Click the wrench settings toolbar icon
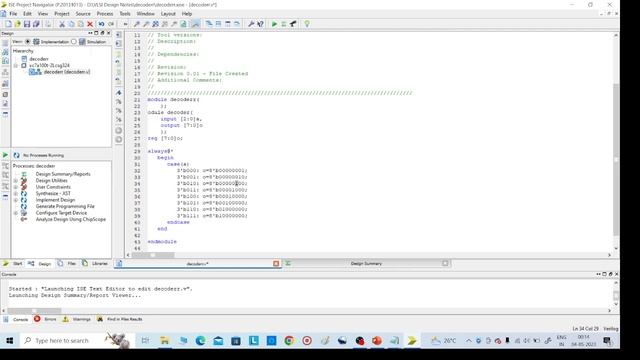The width and height of the screenshot is (640, 360). pyautogui.click(x=251, y=24)
